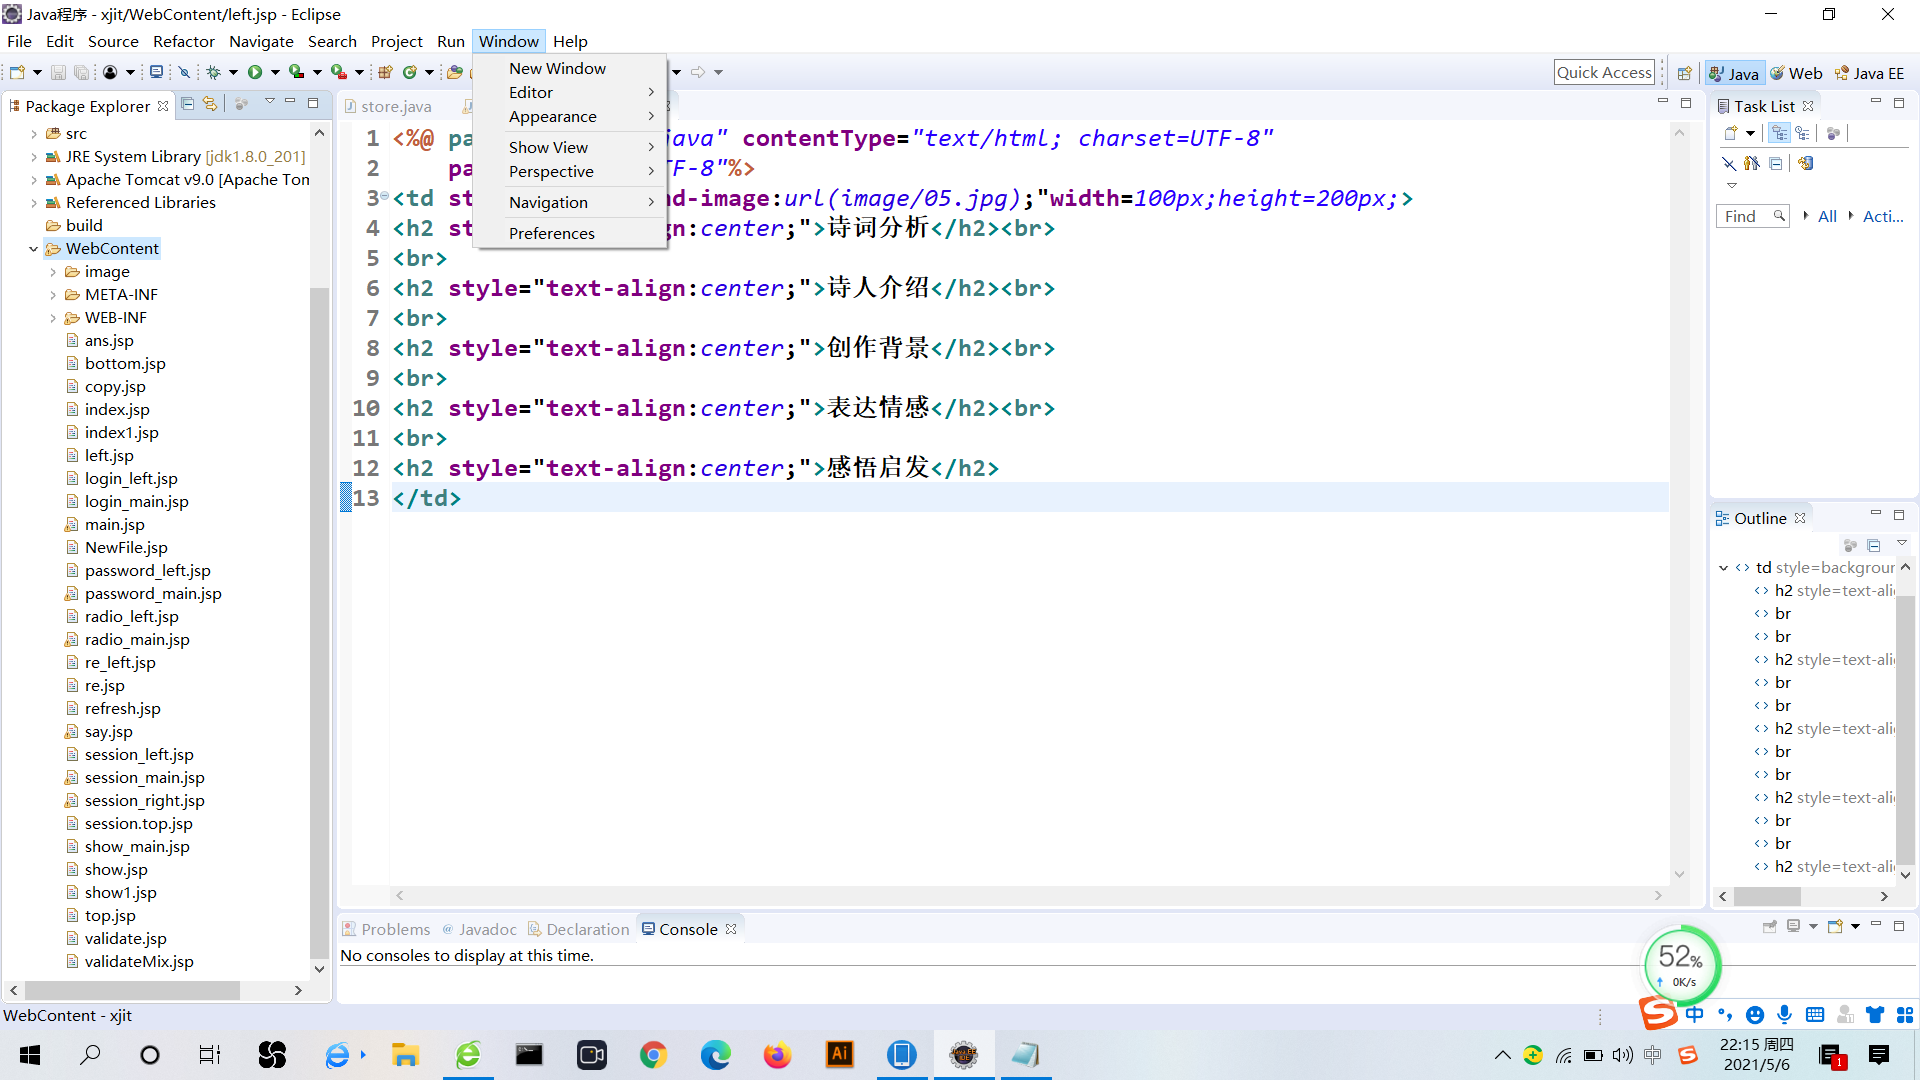Open New Task dropdown arrow in Task List
Viewport: 1920px width, 1080px height.
click(x=1750, y=133)
